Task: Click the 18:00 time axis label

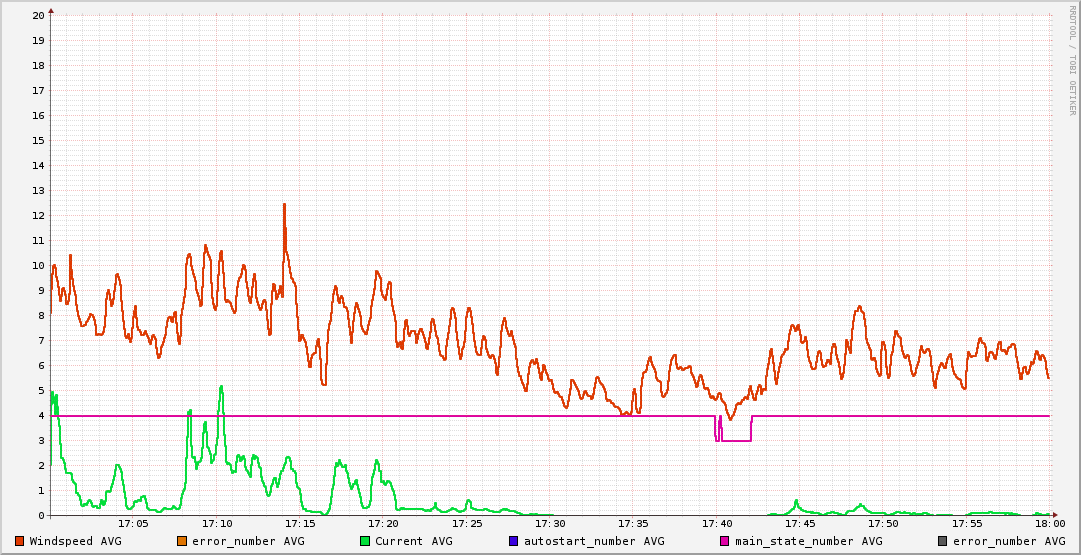Action: (1049, 523)
